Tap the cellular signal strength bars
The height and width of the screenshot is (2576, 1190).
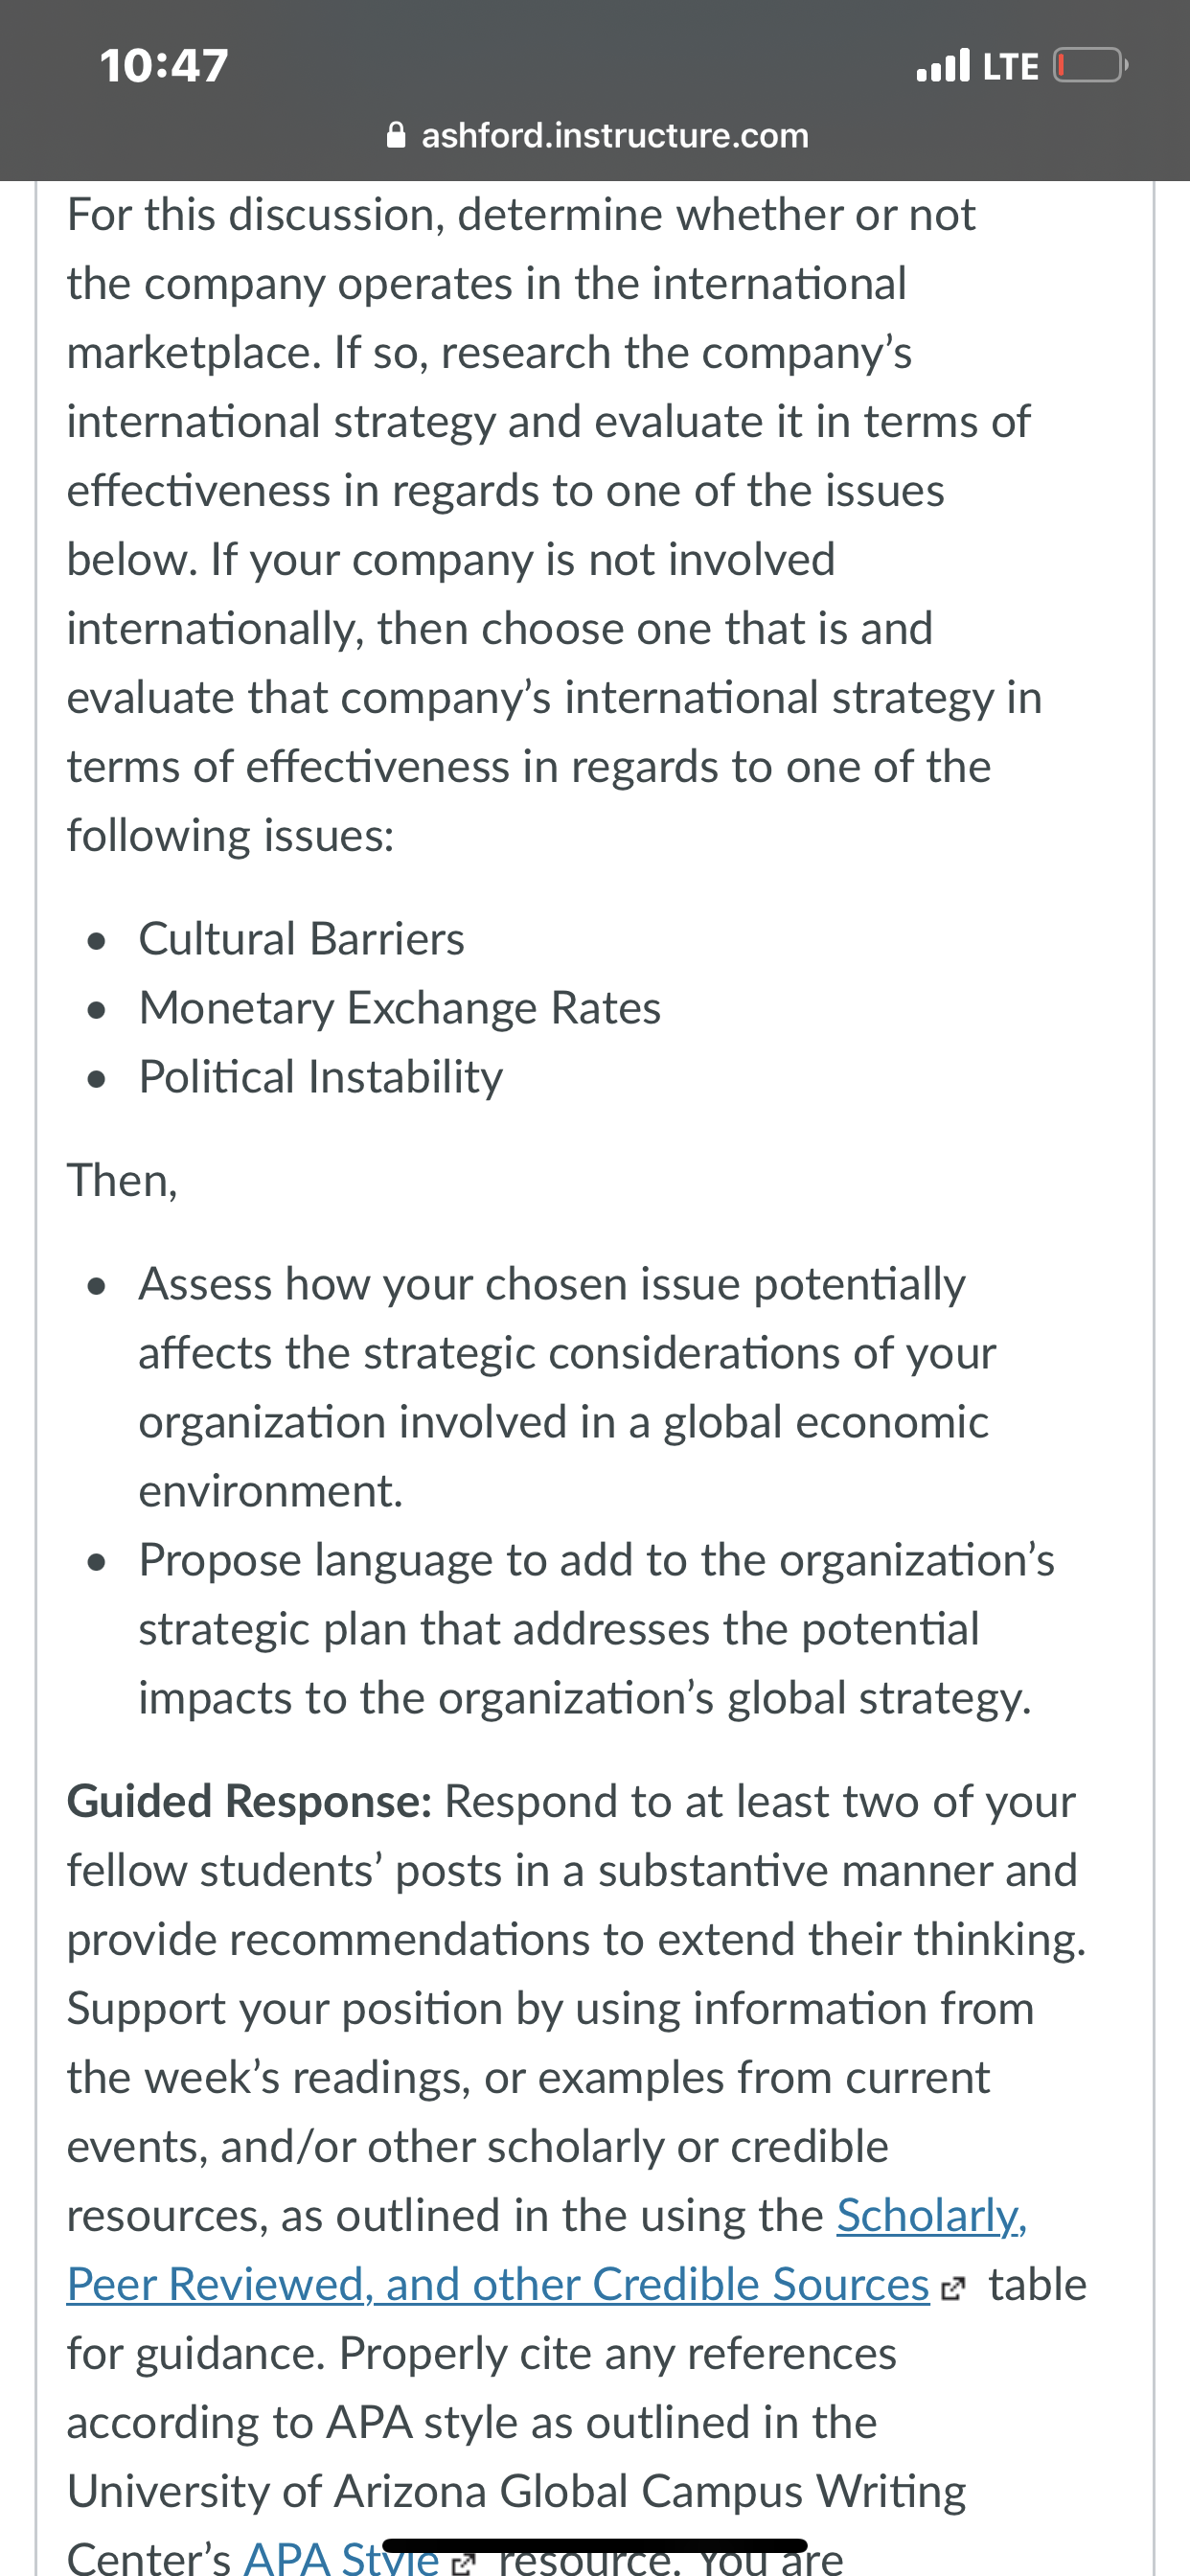tap(943, 65)
